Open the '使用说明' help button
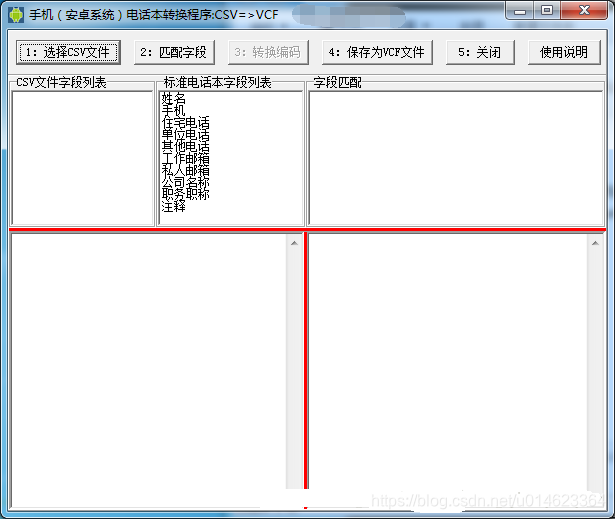 (564, 52)
